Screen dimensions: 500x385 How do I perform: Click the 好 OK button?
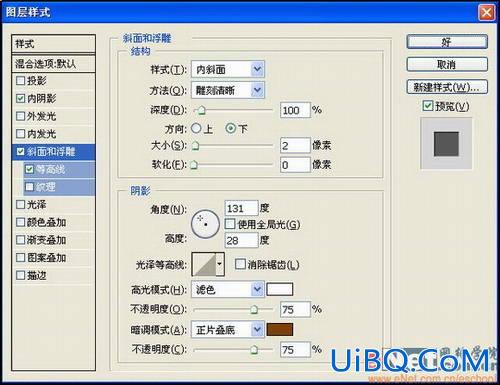click(x=447, y=42)
